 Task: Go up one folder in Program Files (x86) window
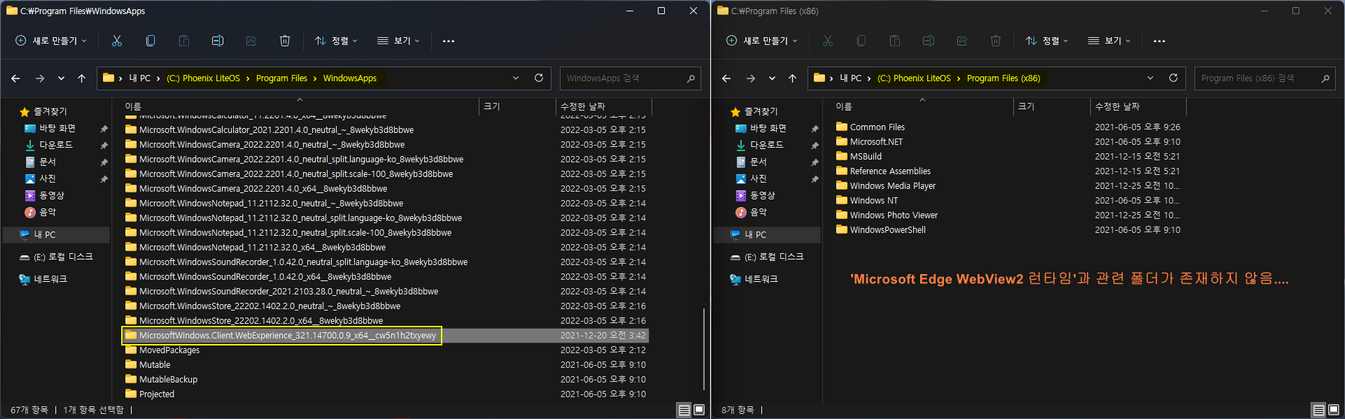(794, 78)
